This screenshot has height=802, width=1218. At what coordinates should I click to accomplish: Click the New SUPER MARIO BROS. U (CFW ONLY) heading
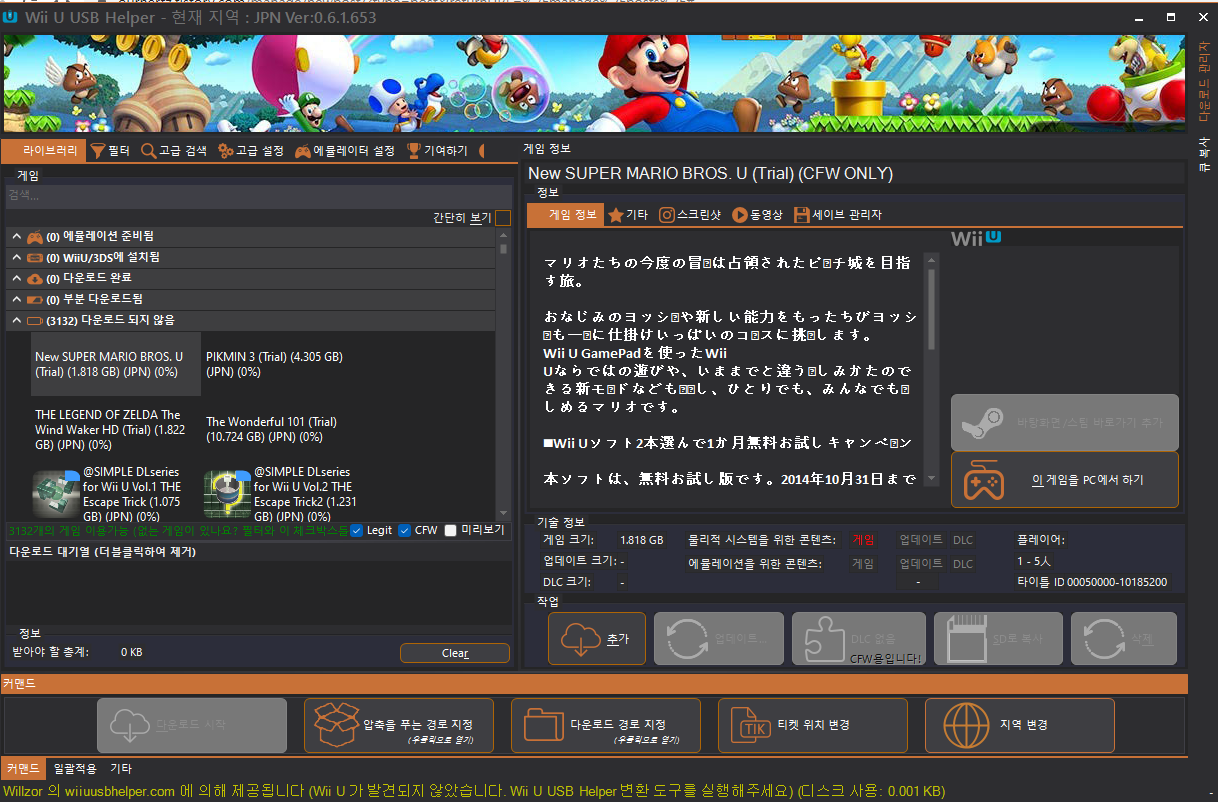(x=709, y=174)
